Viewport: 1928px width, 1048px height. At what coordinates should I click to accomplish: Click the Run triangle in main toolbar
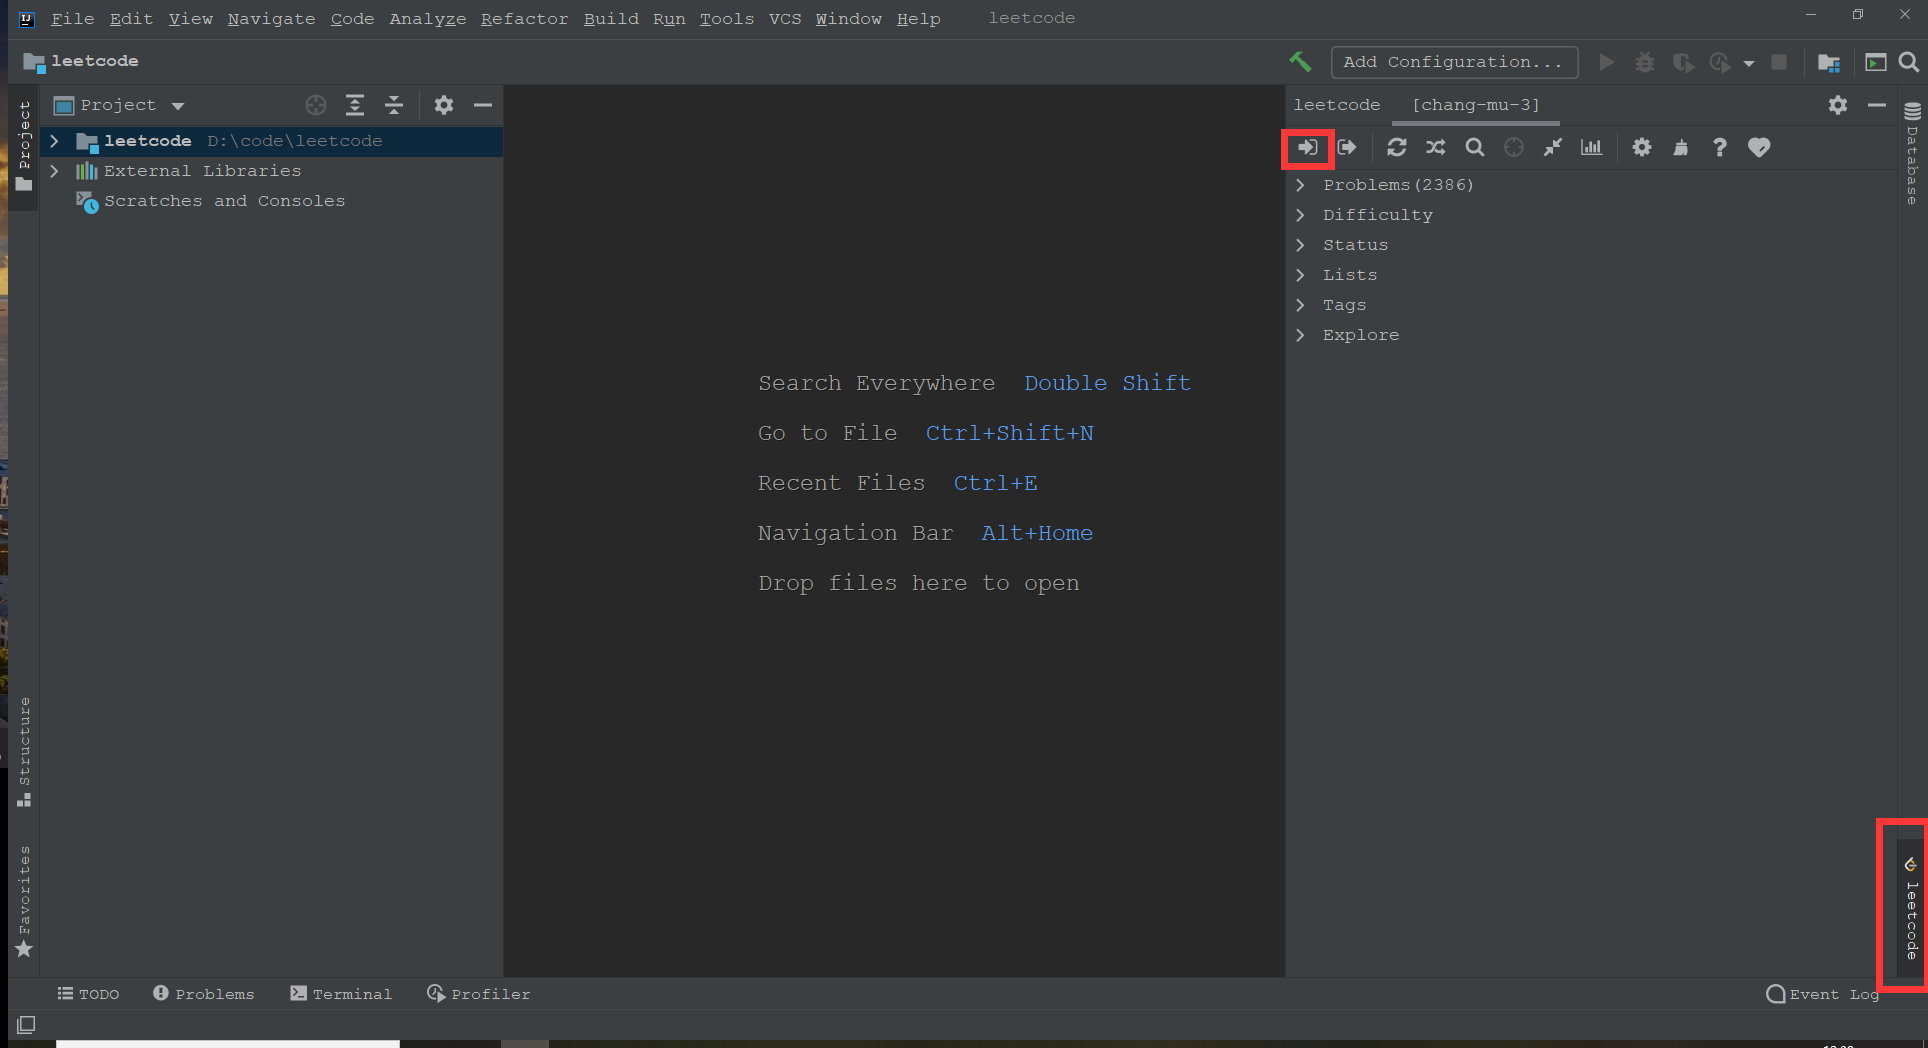(1607, 62)
